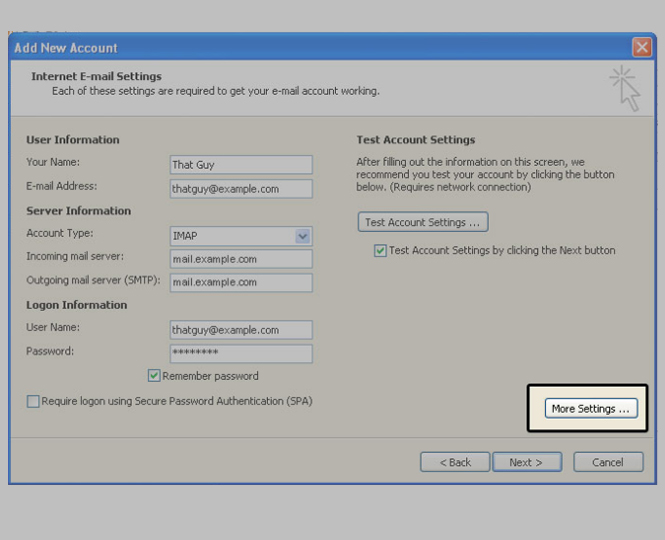This screenshot has width=665, height=540.
Task: Enable the Remember password checkbox
Action: click(154, 376)
